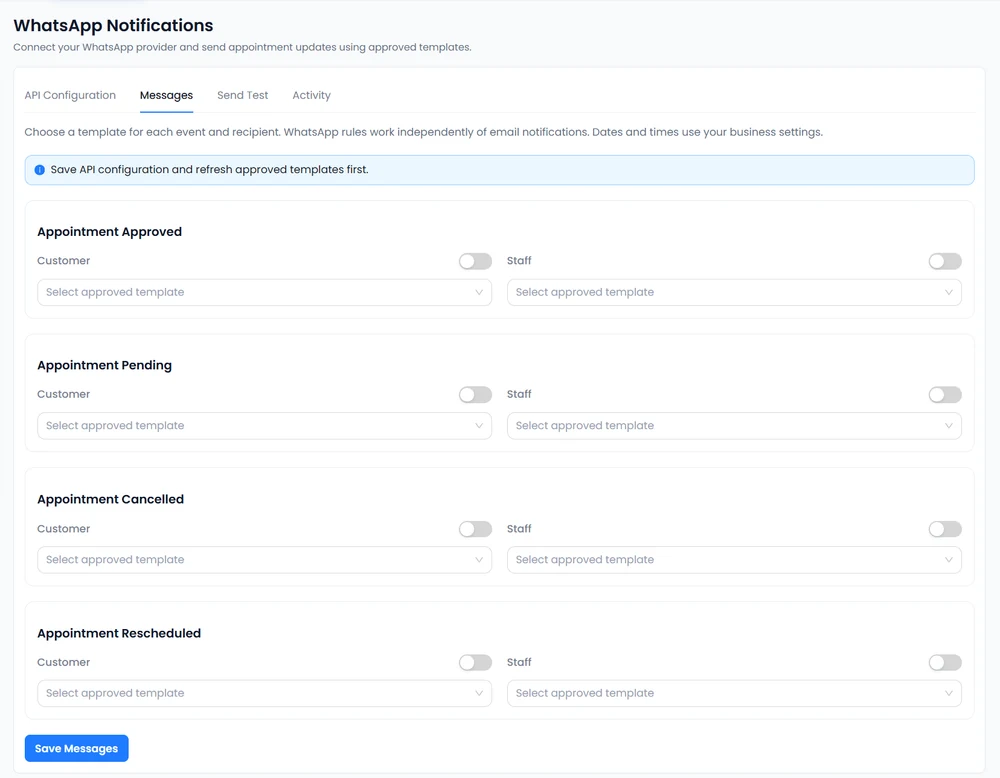Open Customer template dropdown under Appointment Approved
1000x778 pixels.
[265, 292]
